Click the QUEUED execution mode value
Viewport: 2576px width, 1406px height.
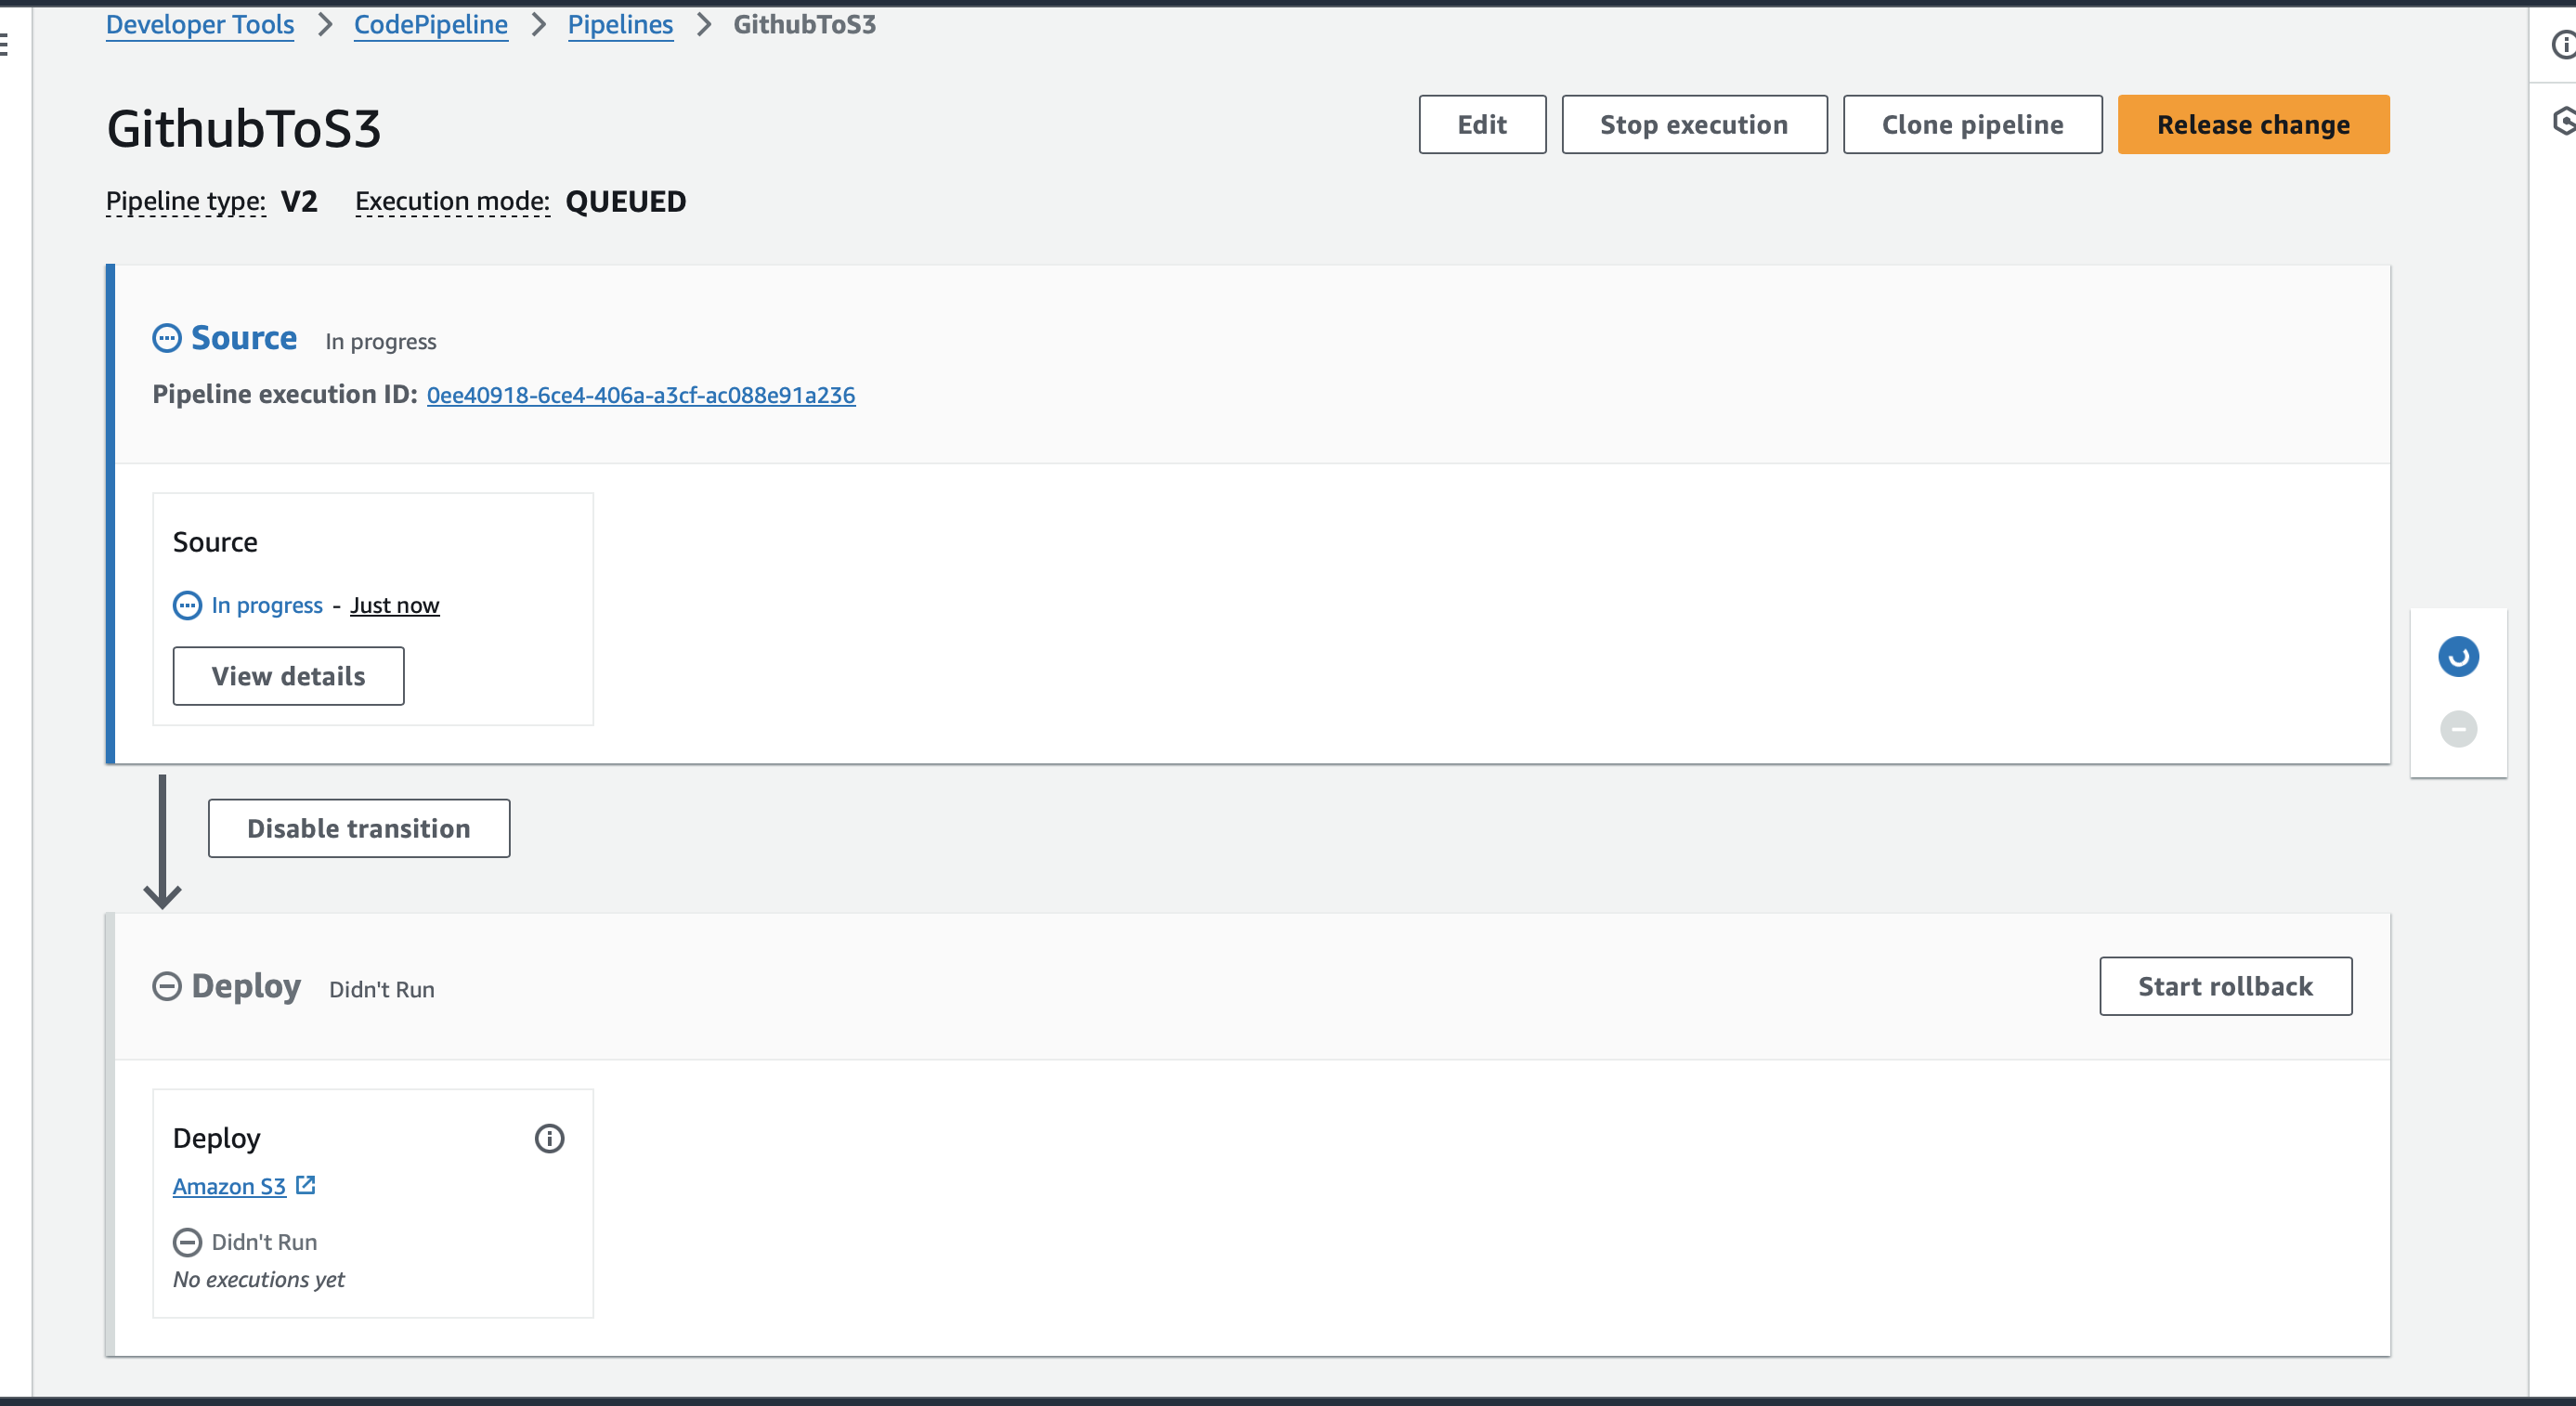(x=626, y=202)
